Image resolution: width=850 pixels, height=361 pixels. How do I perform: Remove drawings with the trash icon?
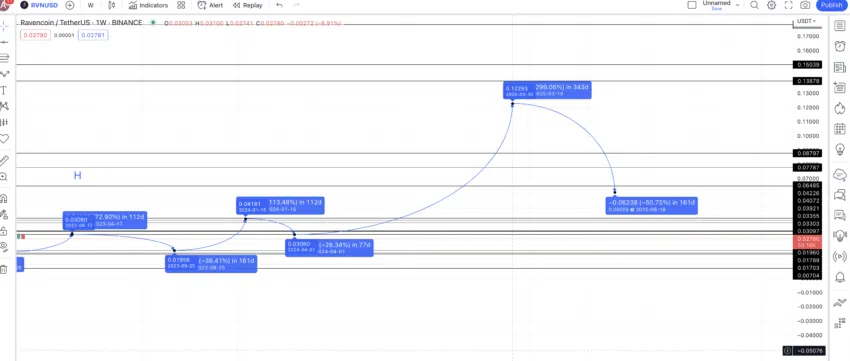[4, 269]
